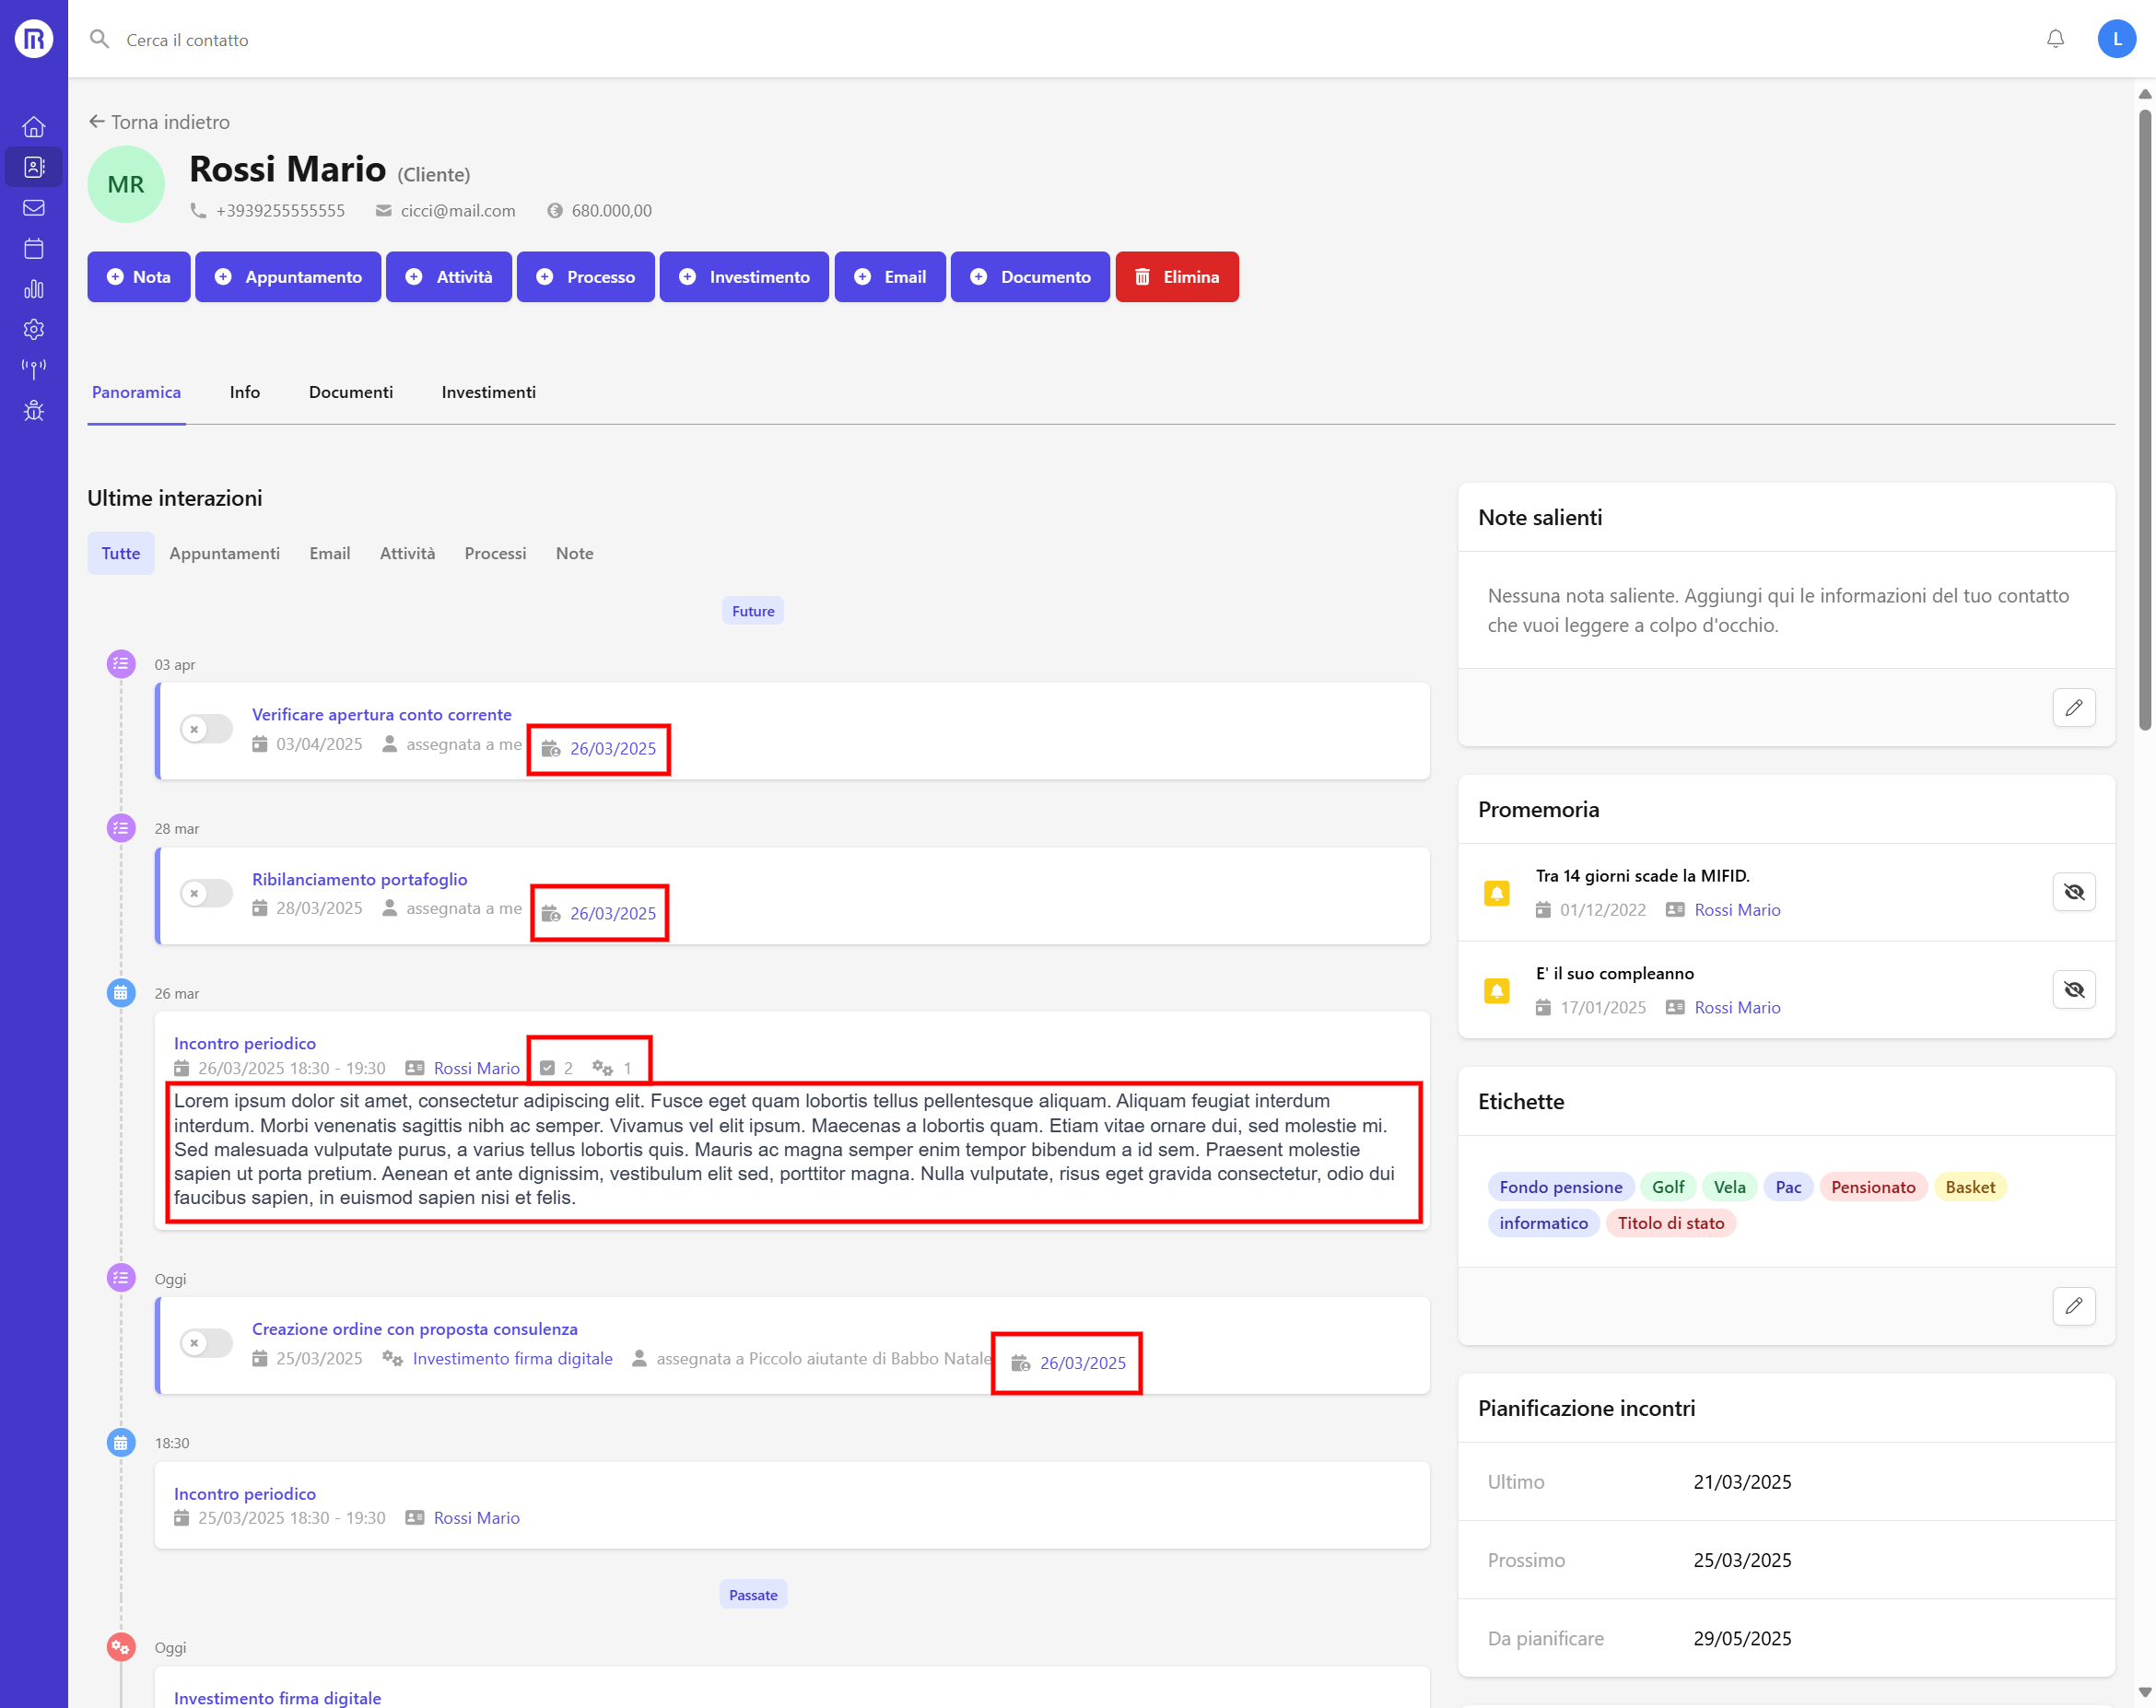Image resolution: width=2156 pixels, height=1708 pixels.
Task: Click the bug icon in sidebar
Action: pyautogui.click(x=34, y=411)
